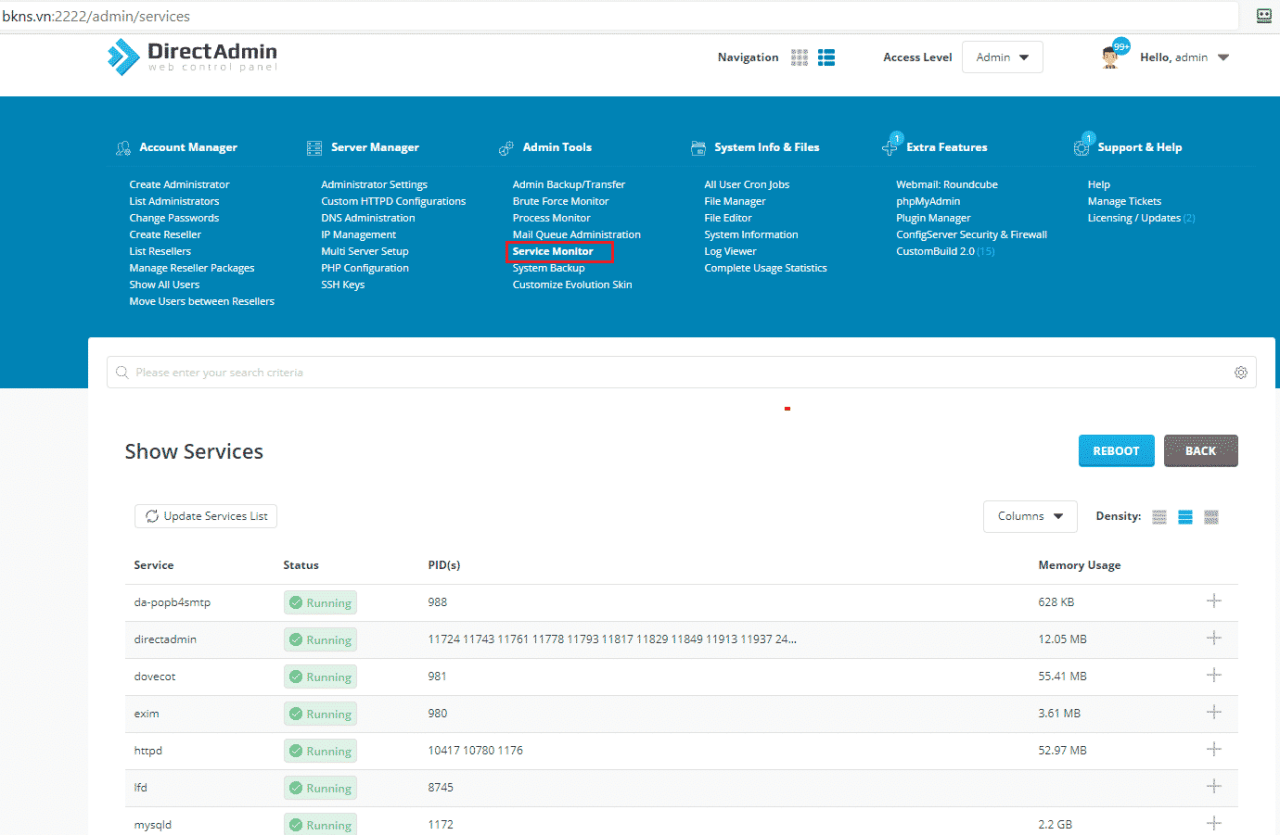The height and width of the screenshot is (835, 1280).
Task: Expand the httpd service row plus icon
Action: point(1214,749)
